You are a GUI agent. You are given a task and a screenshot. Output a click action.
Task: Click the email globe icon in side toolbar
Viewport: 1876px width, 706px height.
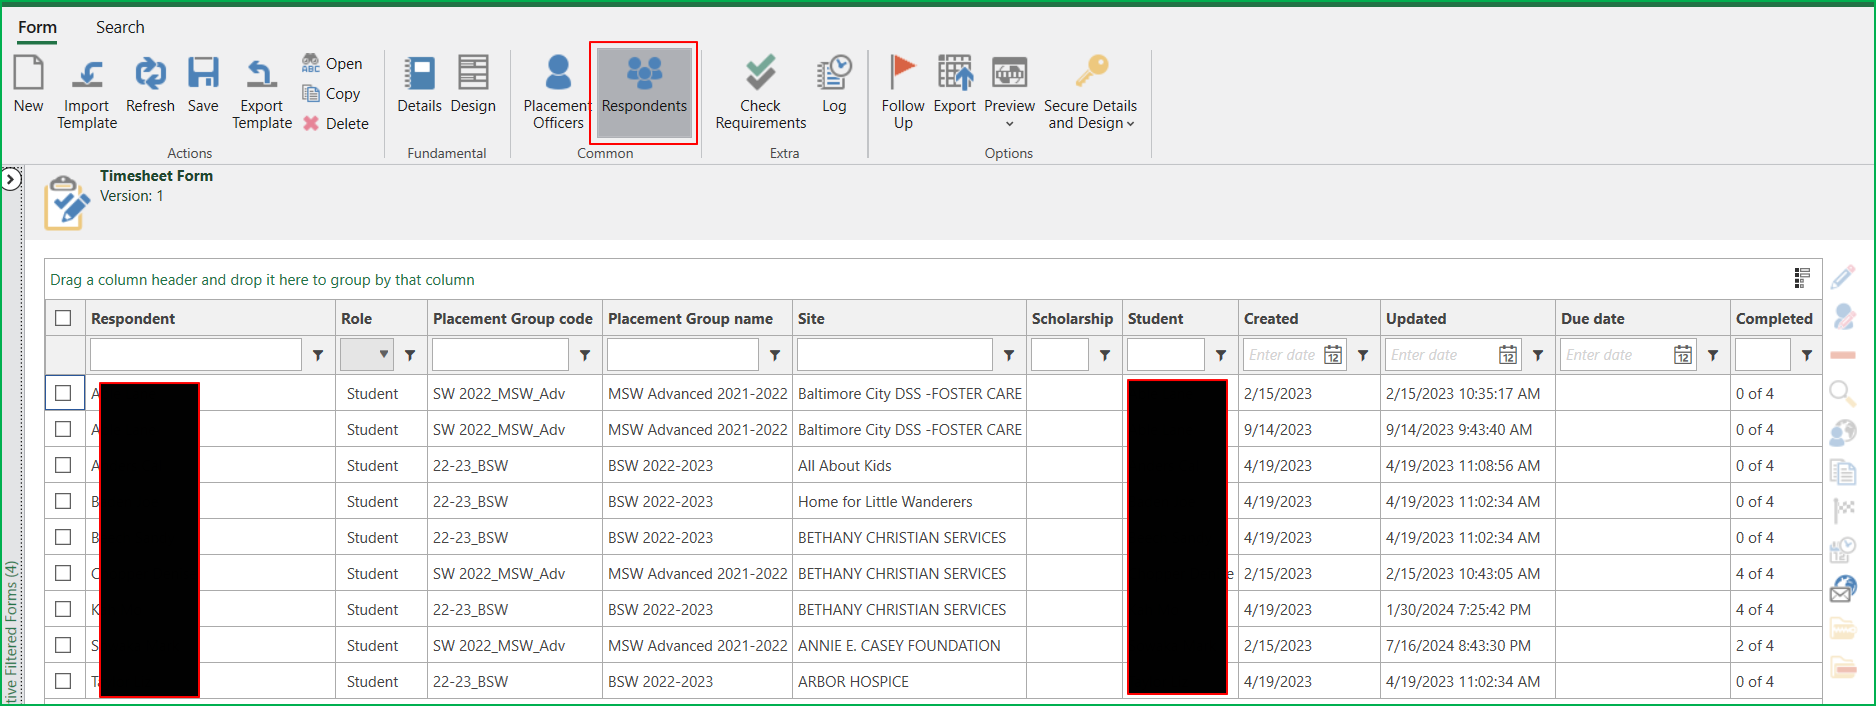tap(1843, 589)
